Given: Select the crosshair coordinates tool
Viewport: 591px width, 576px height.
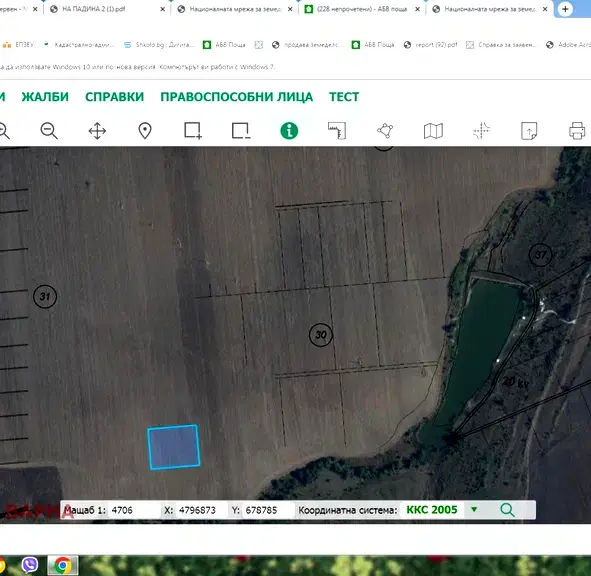Looking at the screenshot, I should pyautogui.click(x=481, y=131).
